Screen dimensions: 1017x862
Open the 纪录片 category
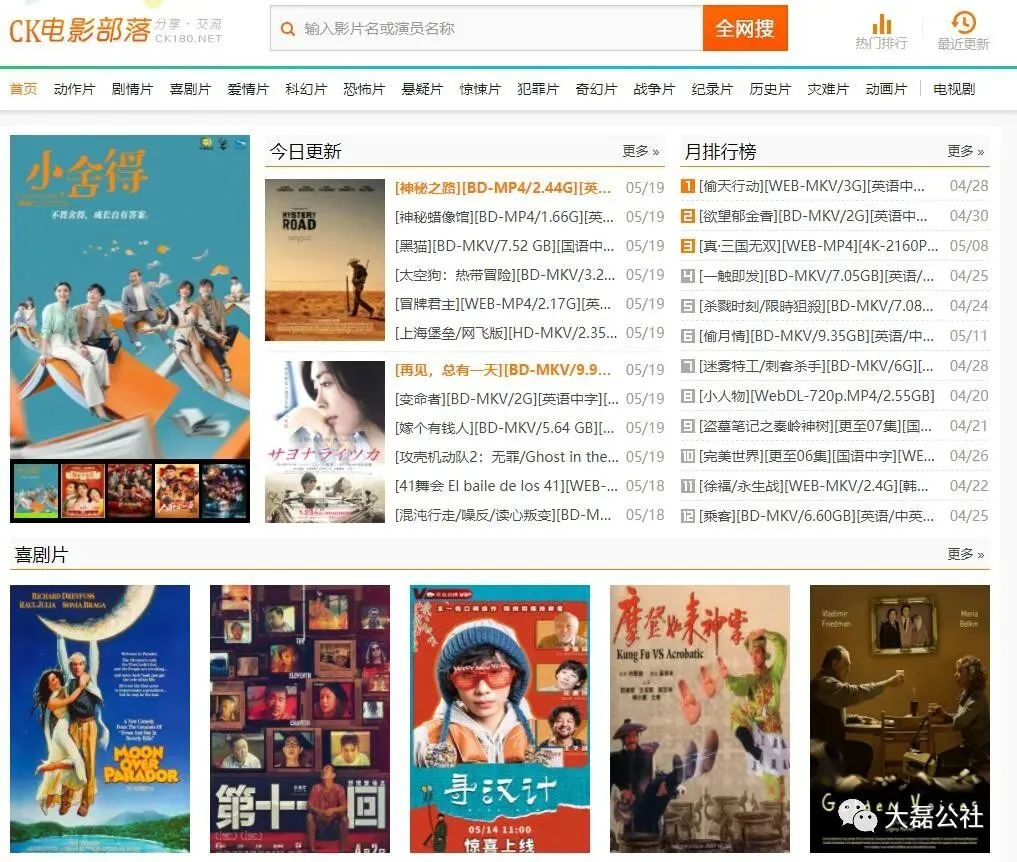coord(712,89)
